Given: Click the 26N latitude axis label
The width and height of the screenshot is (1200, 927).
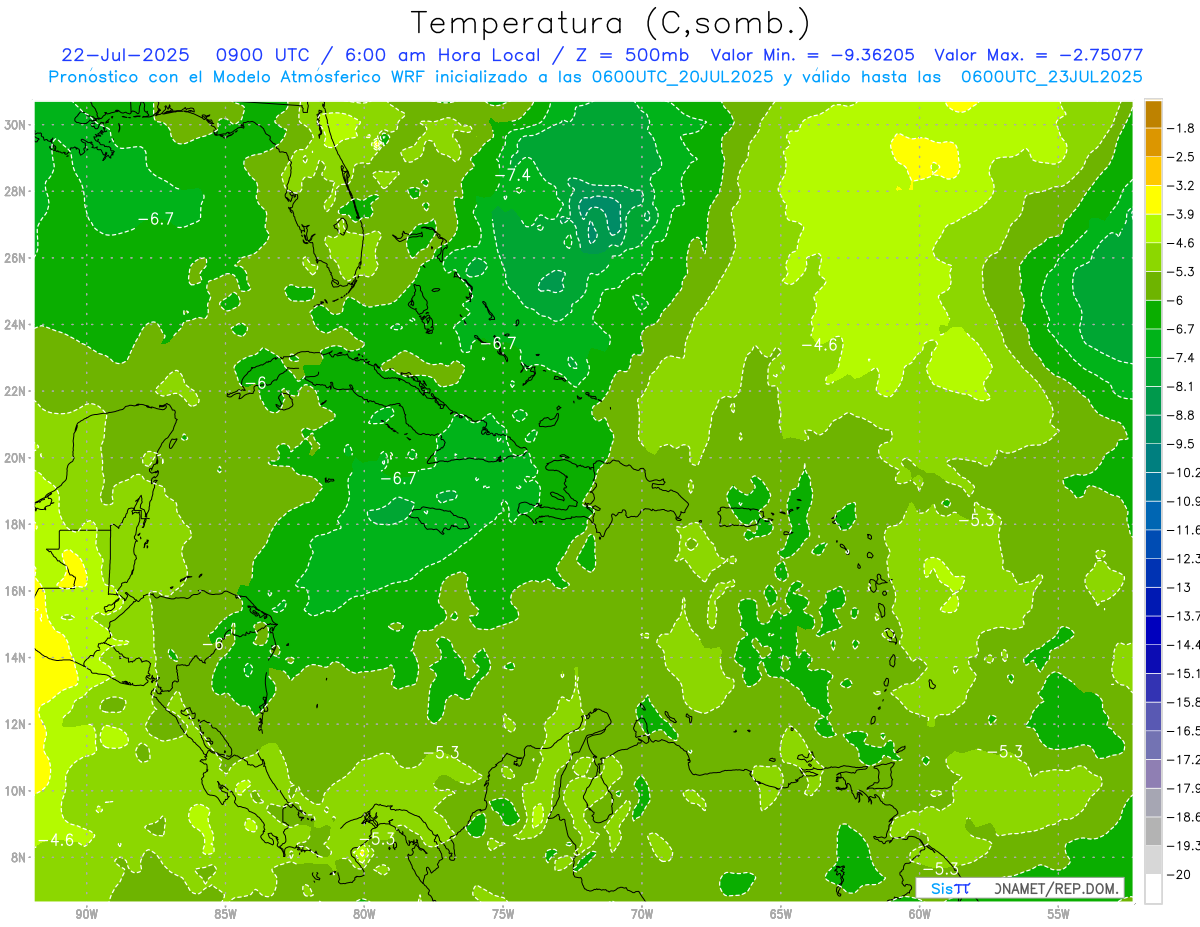Looking at the screenshot, I should coord(17,258).
